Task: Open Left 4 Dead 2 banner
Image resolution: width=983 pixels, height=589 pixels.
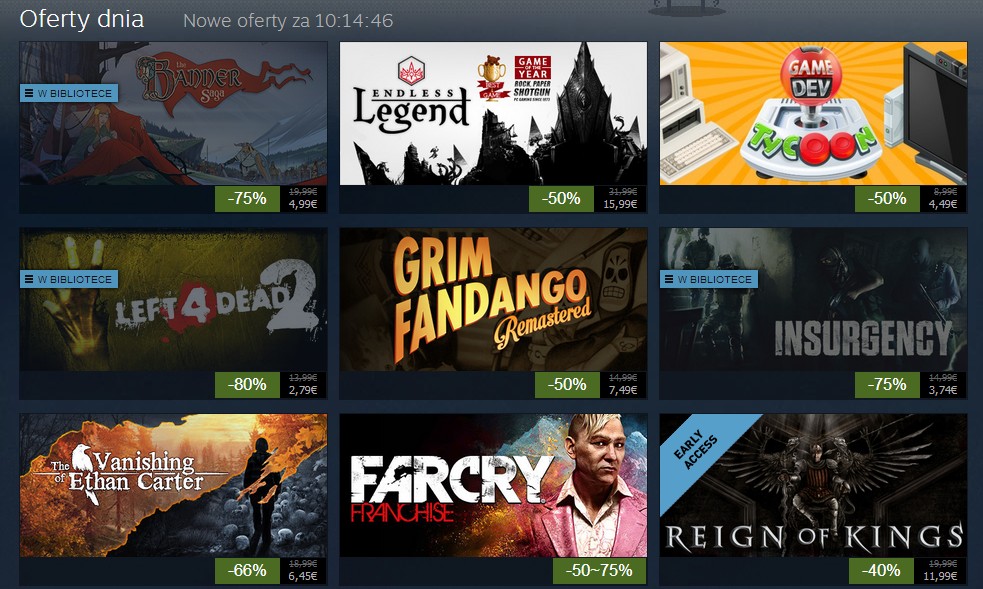Action: pyautogui.click(x=173, y=299)
